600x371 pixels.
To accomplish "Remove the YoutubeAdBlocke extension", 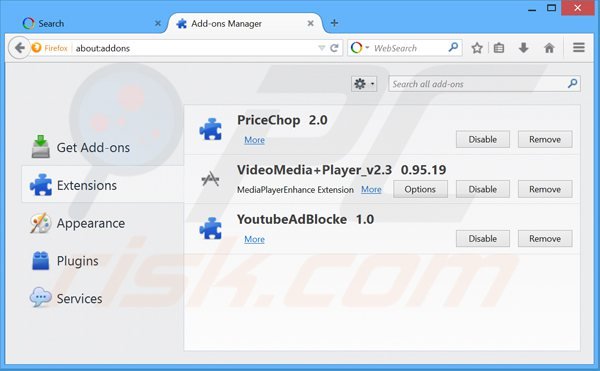I will 545,239.
